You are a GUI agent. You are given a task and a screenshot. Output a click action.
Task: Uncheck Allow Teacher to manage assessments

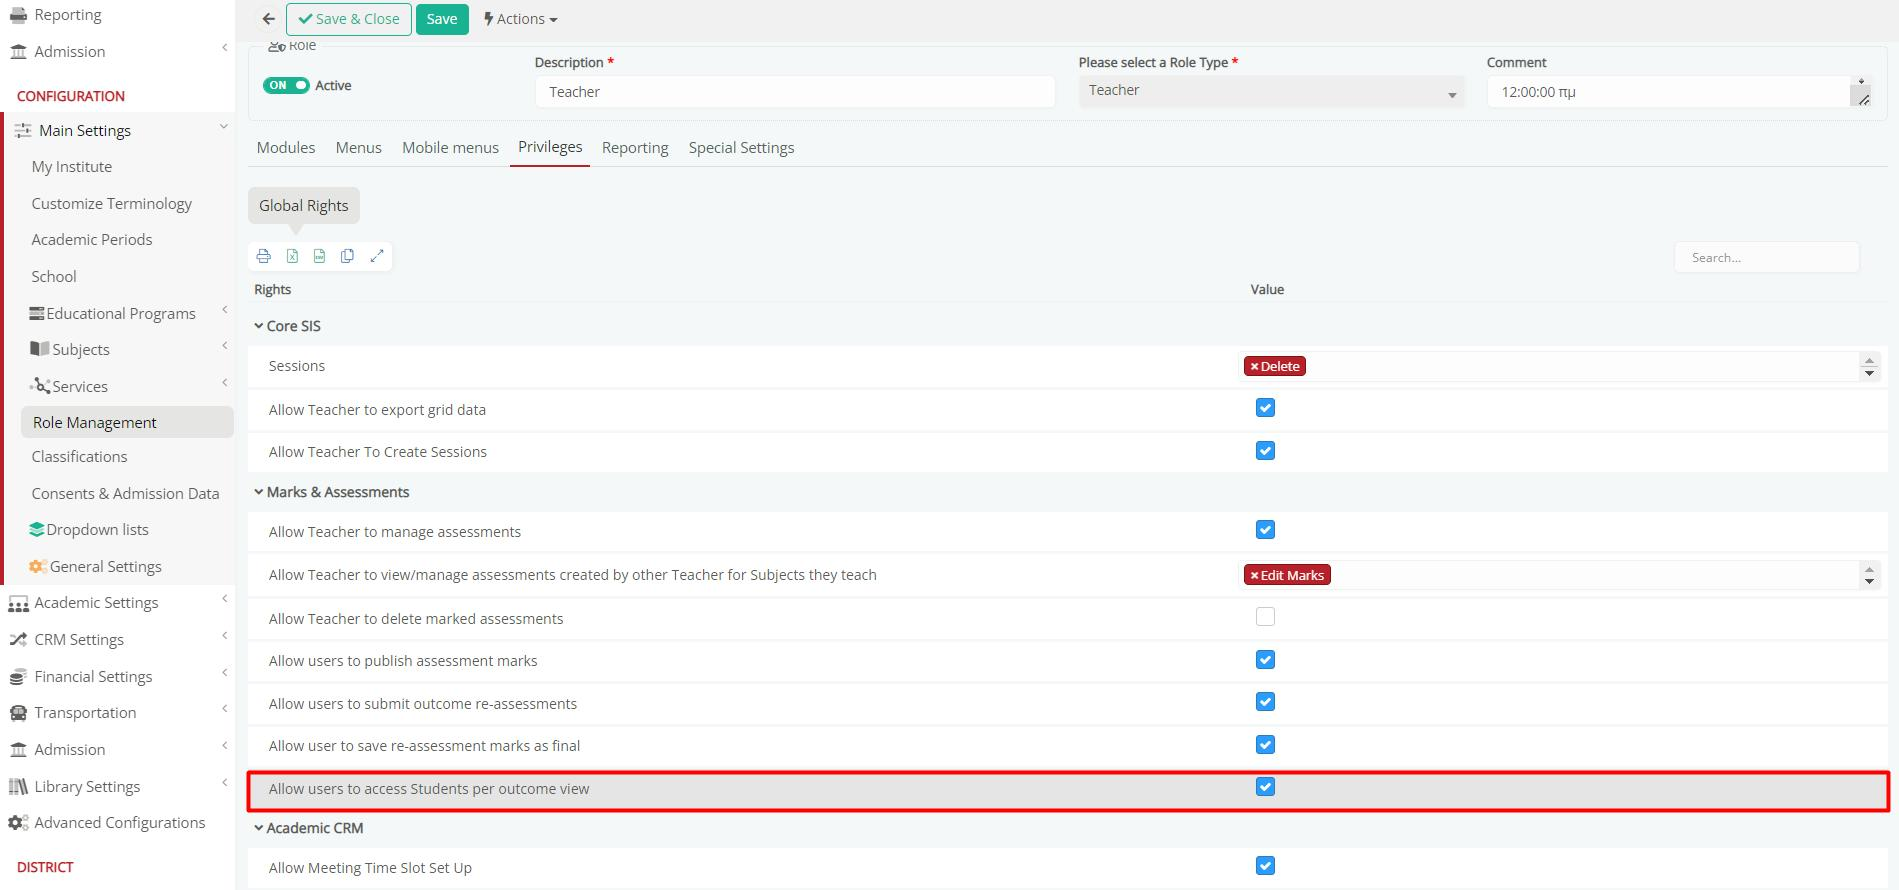click(1265, 530)
